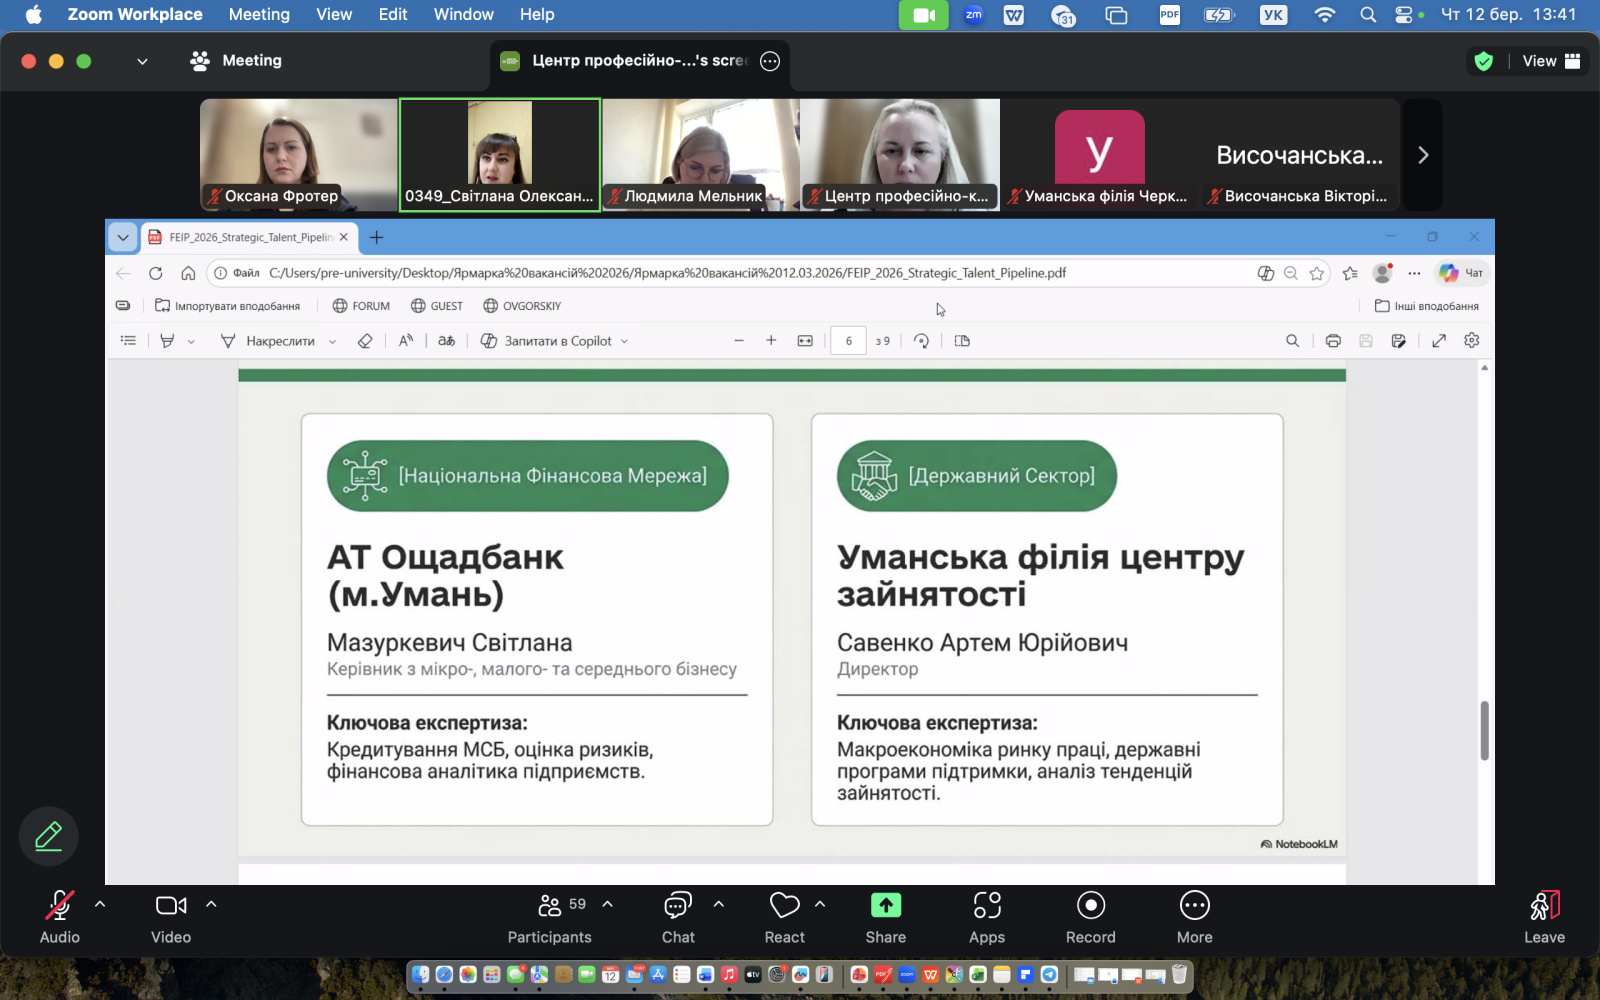This screenshot has width=1600, height=1000.
Task: Open the Window menu in menu bar
Action: pos(463,14)
